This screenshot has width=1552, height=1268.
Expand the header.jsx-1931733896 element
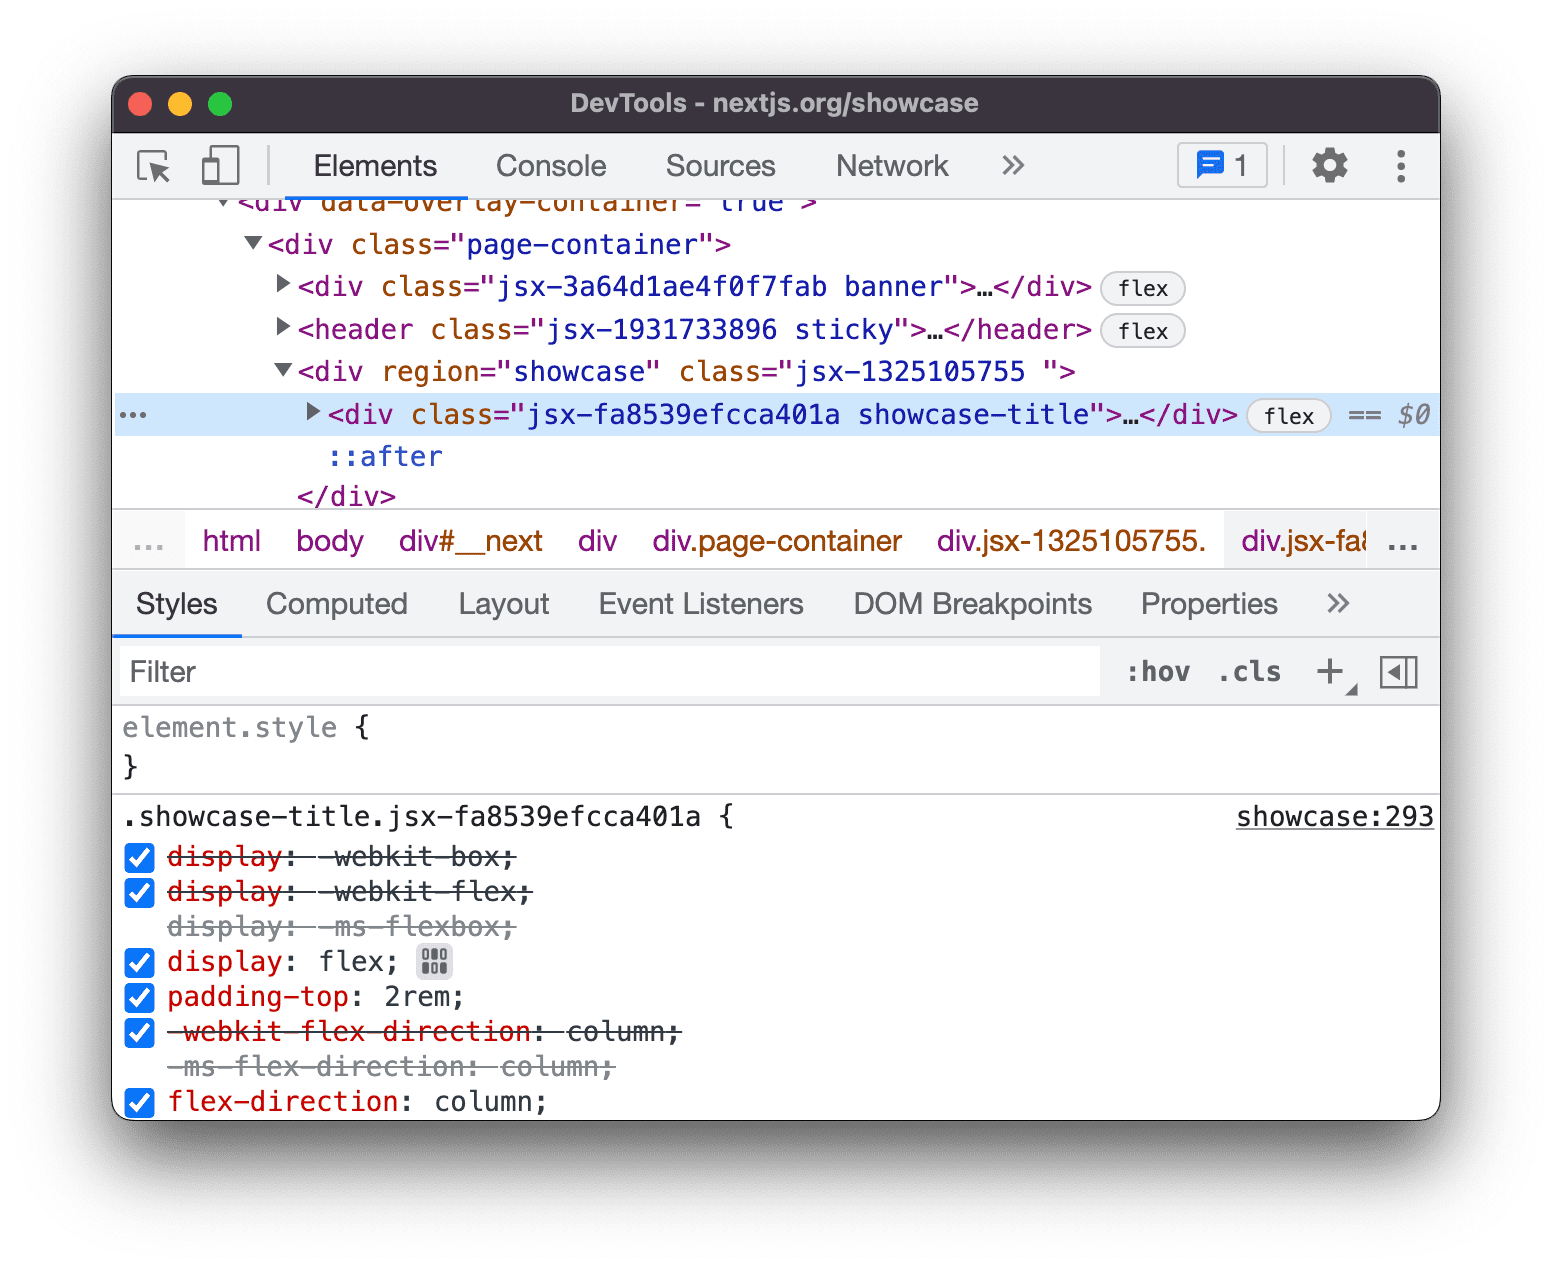[x=283, y=328]
